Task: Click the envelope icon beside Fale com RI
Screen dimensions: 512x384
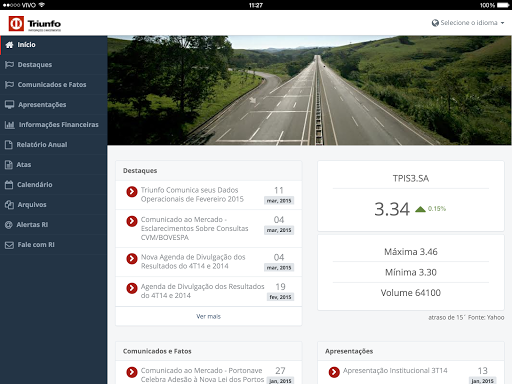Action: [x=9, y=245]
